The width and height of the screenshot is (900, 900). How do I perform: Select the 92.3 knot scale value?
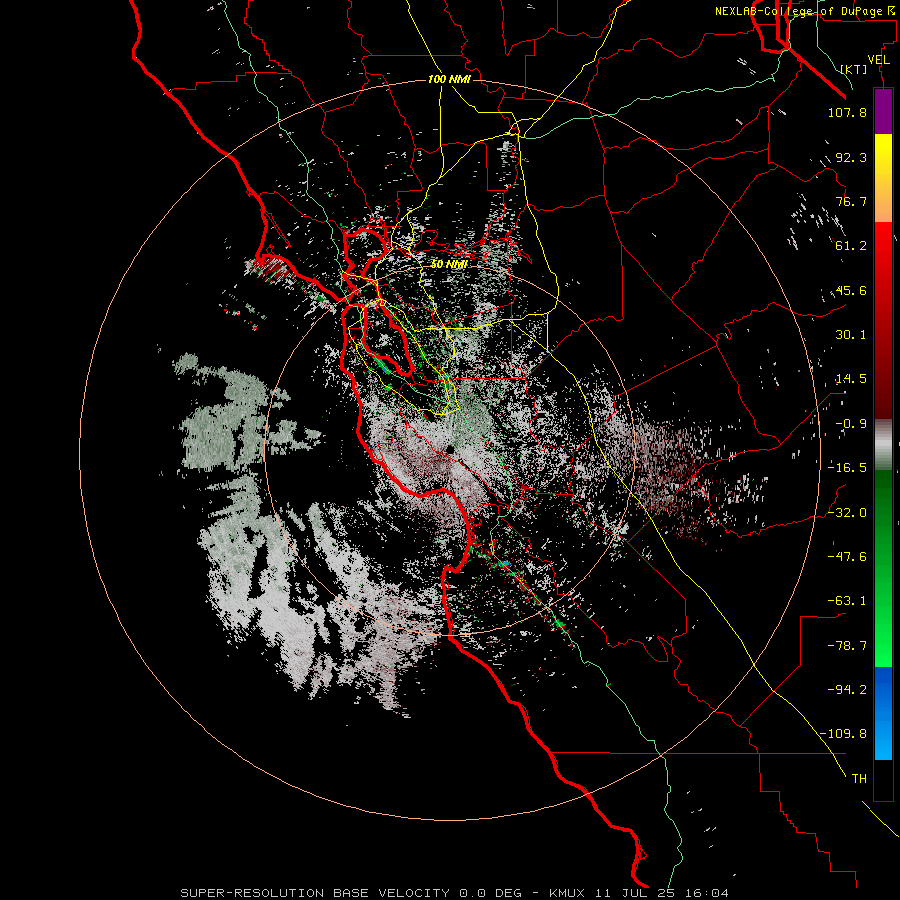pos(851,157)
